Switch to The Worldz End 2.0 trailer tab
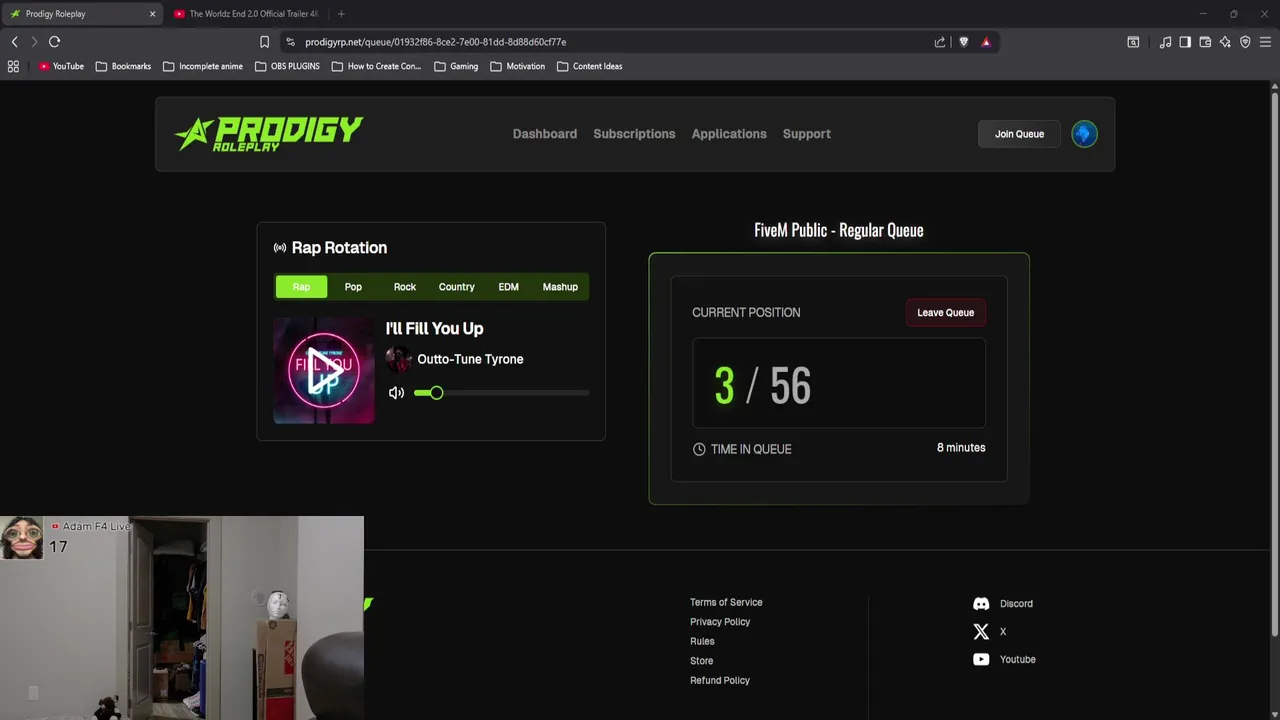 coord(246,14)
